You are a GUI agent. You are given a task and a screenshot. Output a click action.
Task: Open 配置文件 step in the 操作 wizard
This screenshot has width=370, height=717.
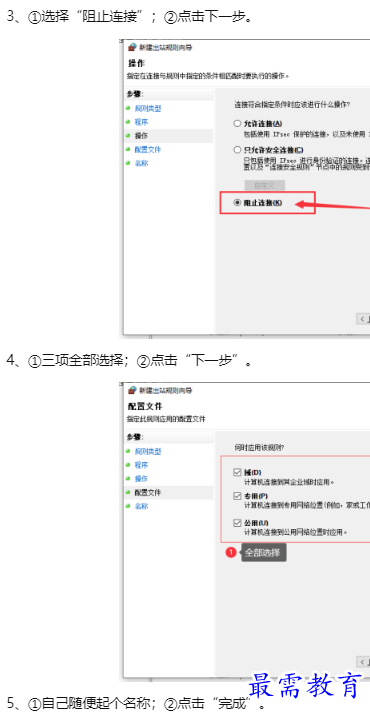click(x=148, y=150)
